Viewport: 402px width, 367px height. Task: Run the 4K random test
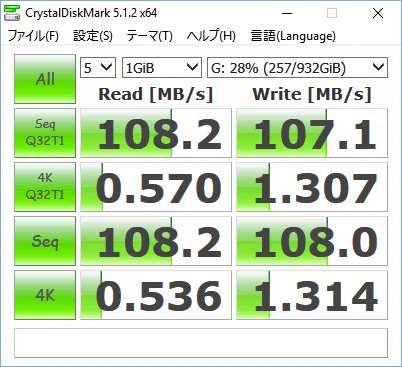point(45,295)
